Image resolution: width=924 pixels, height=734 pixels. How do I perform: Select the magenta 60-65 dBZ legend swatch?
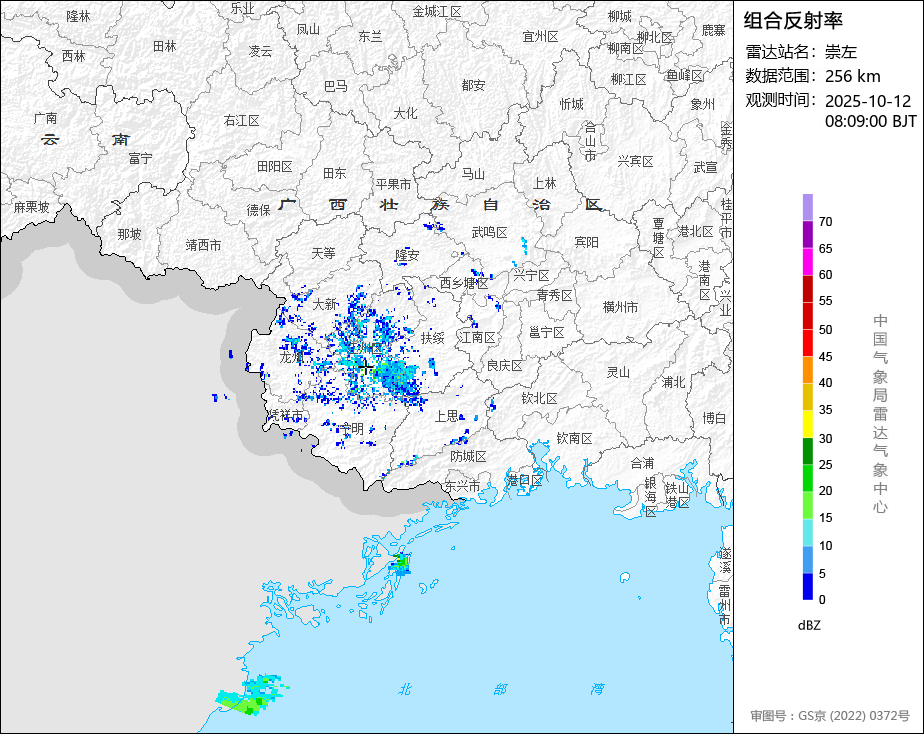coord(807,261)
